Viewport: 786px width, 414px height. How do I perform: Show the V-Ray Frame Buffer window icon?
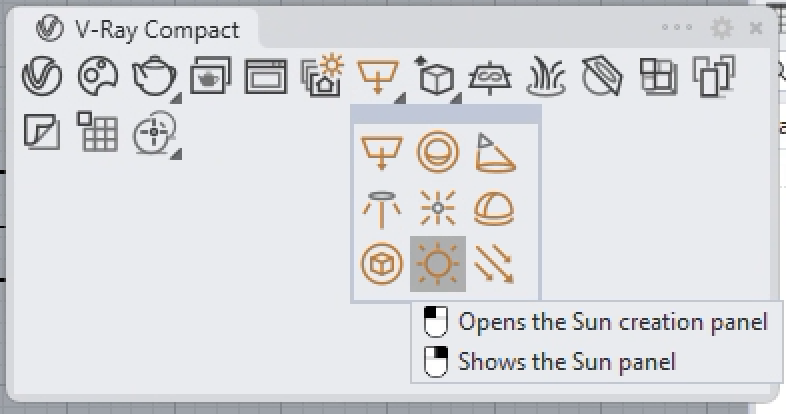(265, 77)
